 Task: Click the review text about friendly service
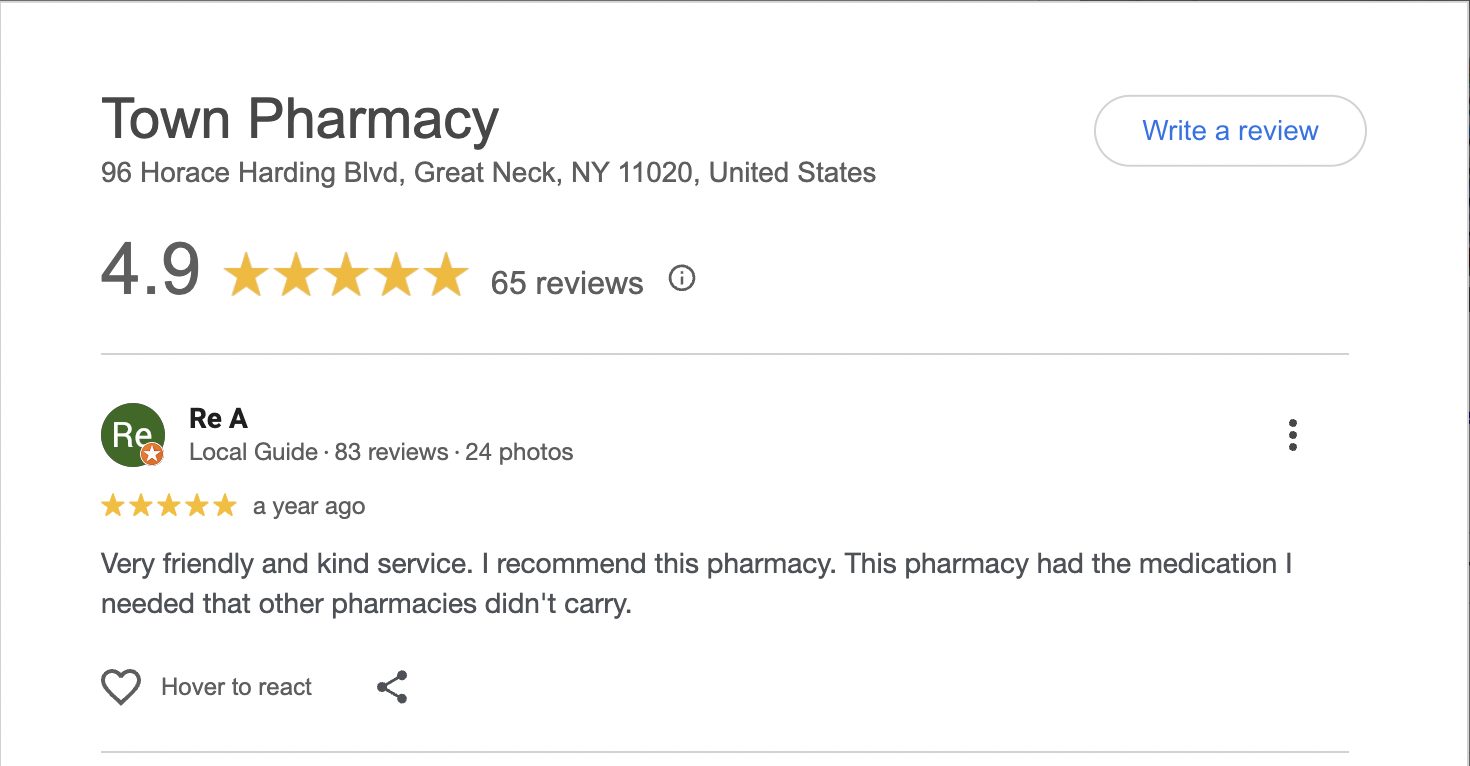click(x=696, y=584)
